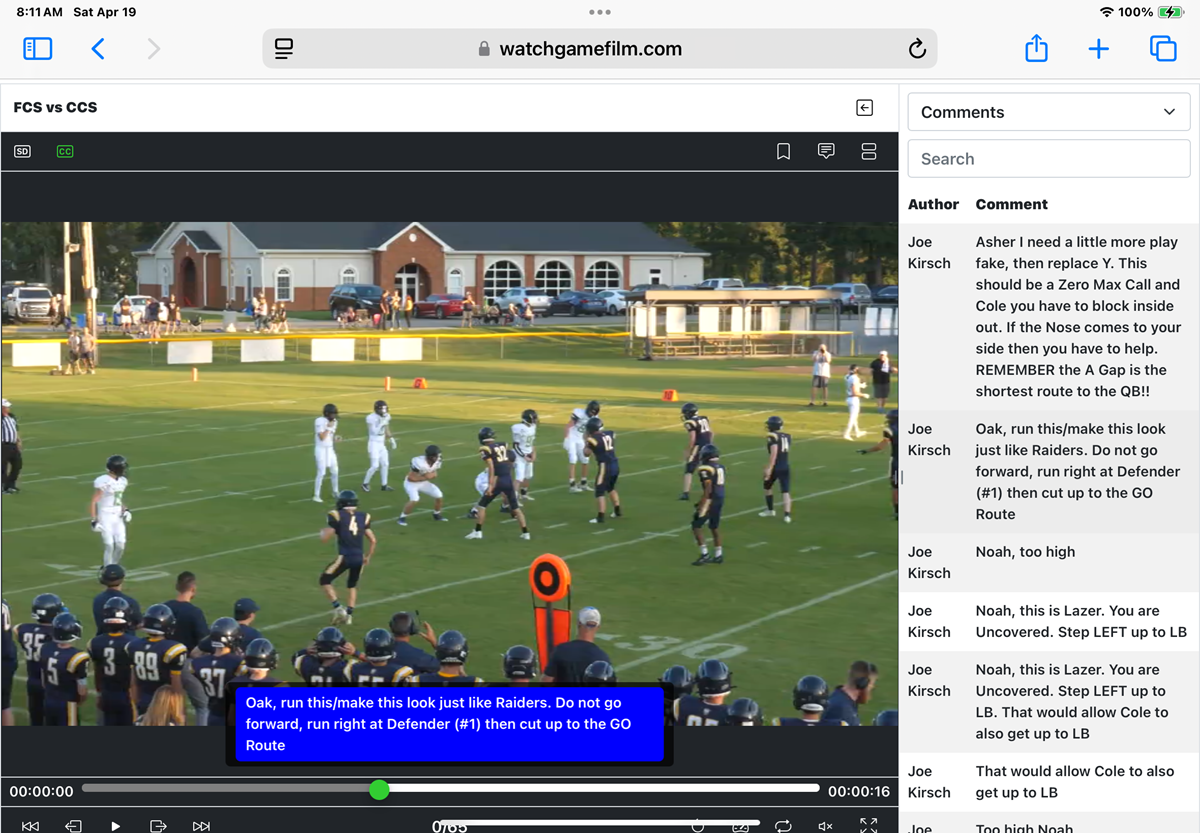Image resolution: width=1200 pixels, height=833 pixels.
Task: Reload the watchgamefilm.com page
Action: [x=916, y=49]
